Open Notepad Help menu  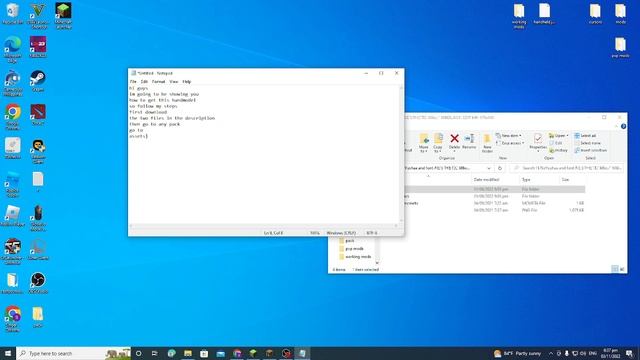pyautogui.click(x=187, y=82)
